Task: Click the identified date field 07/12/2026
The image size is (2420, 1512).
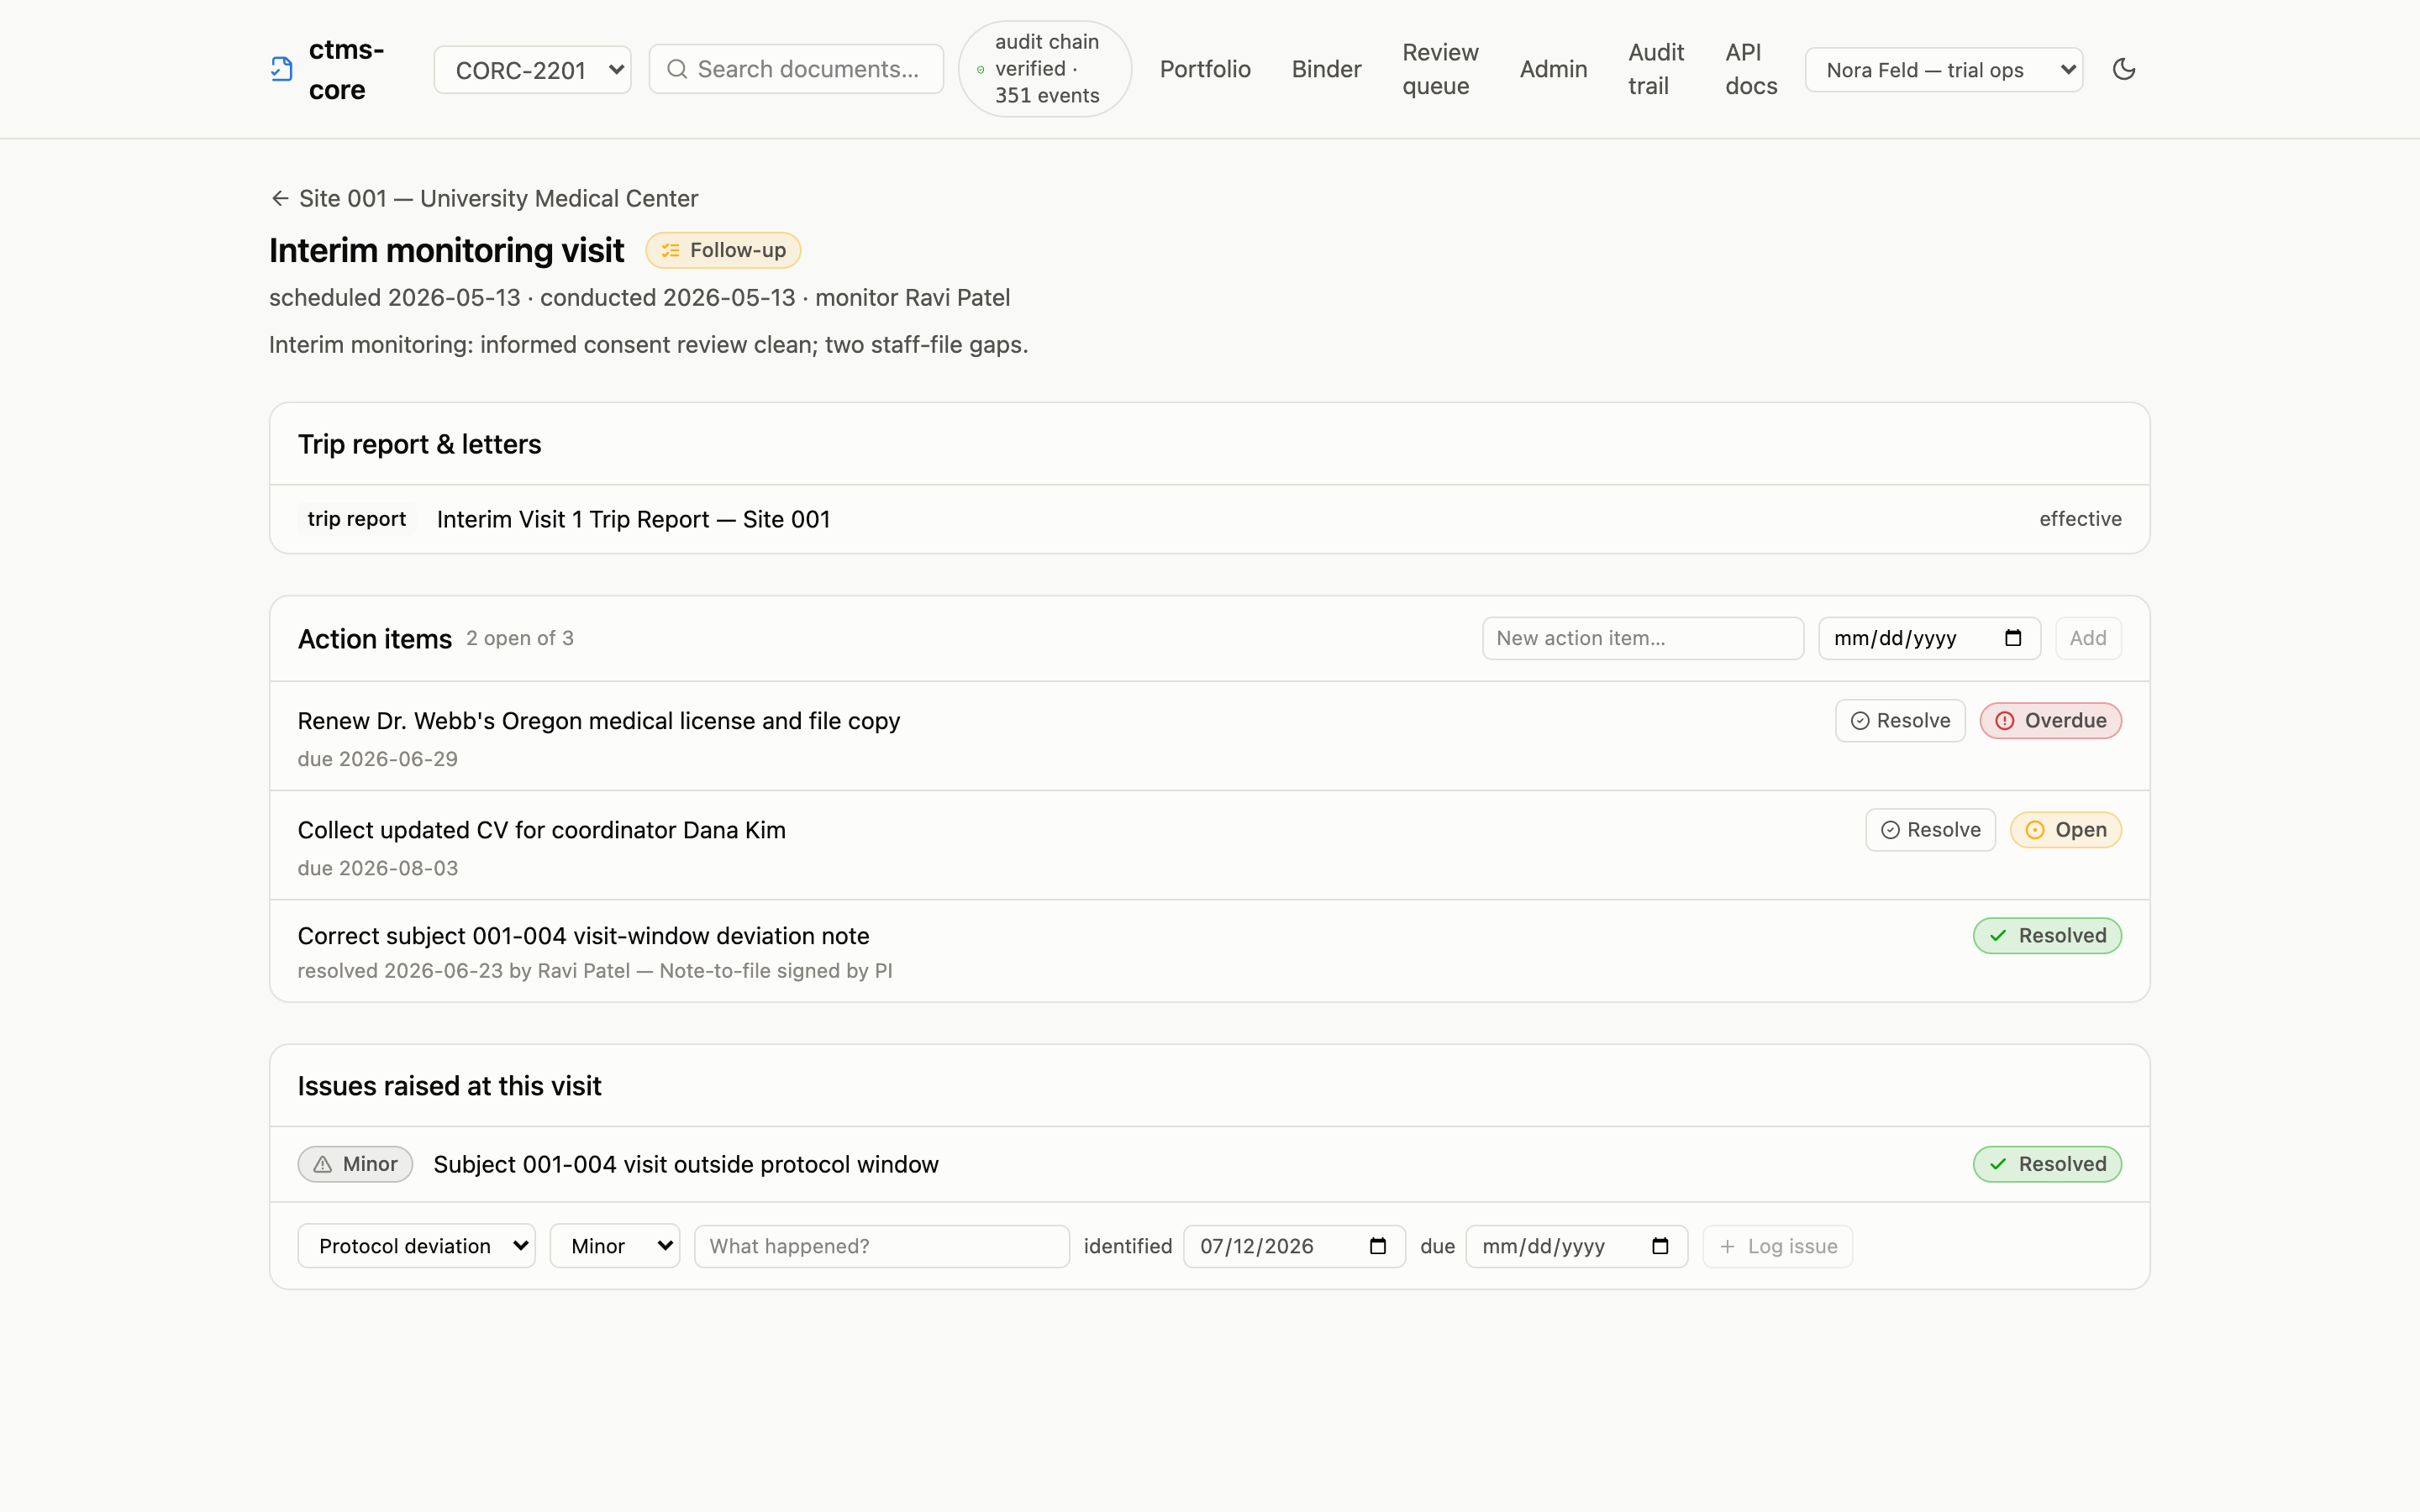Action: click(x=1294, y=1246)
